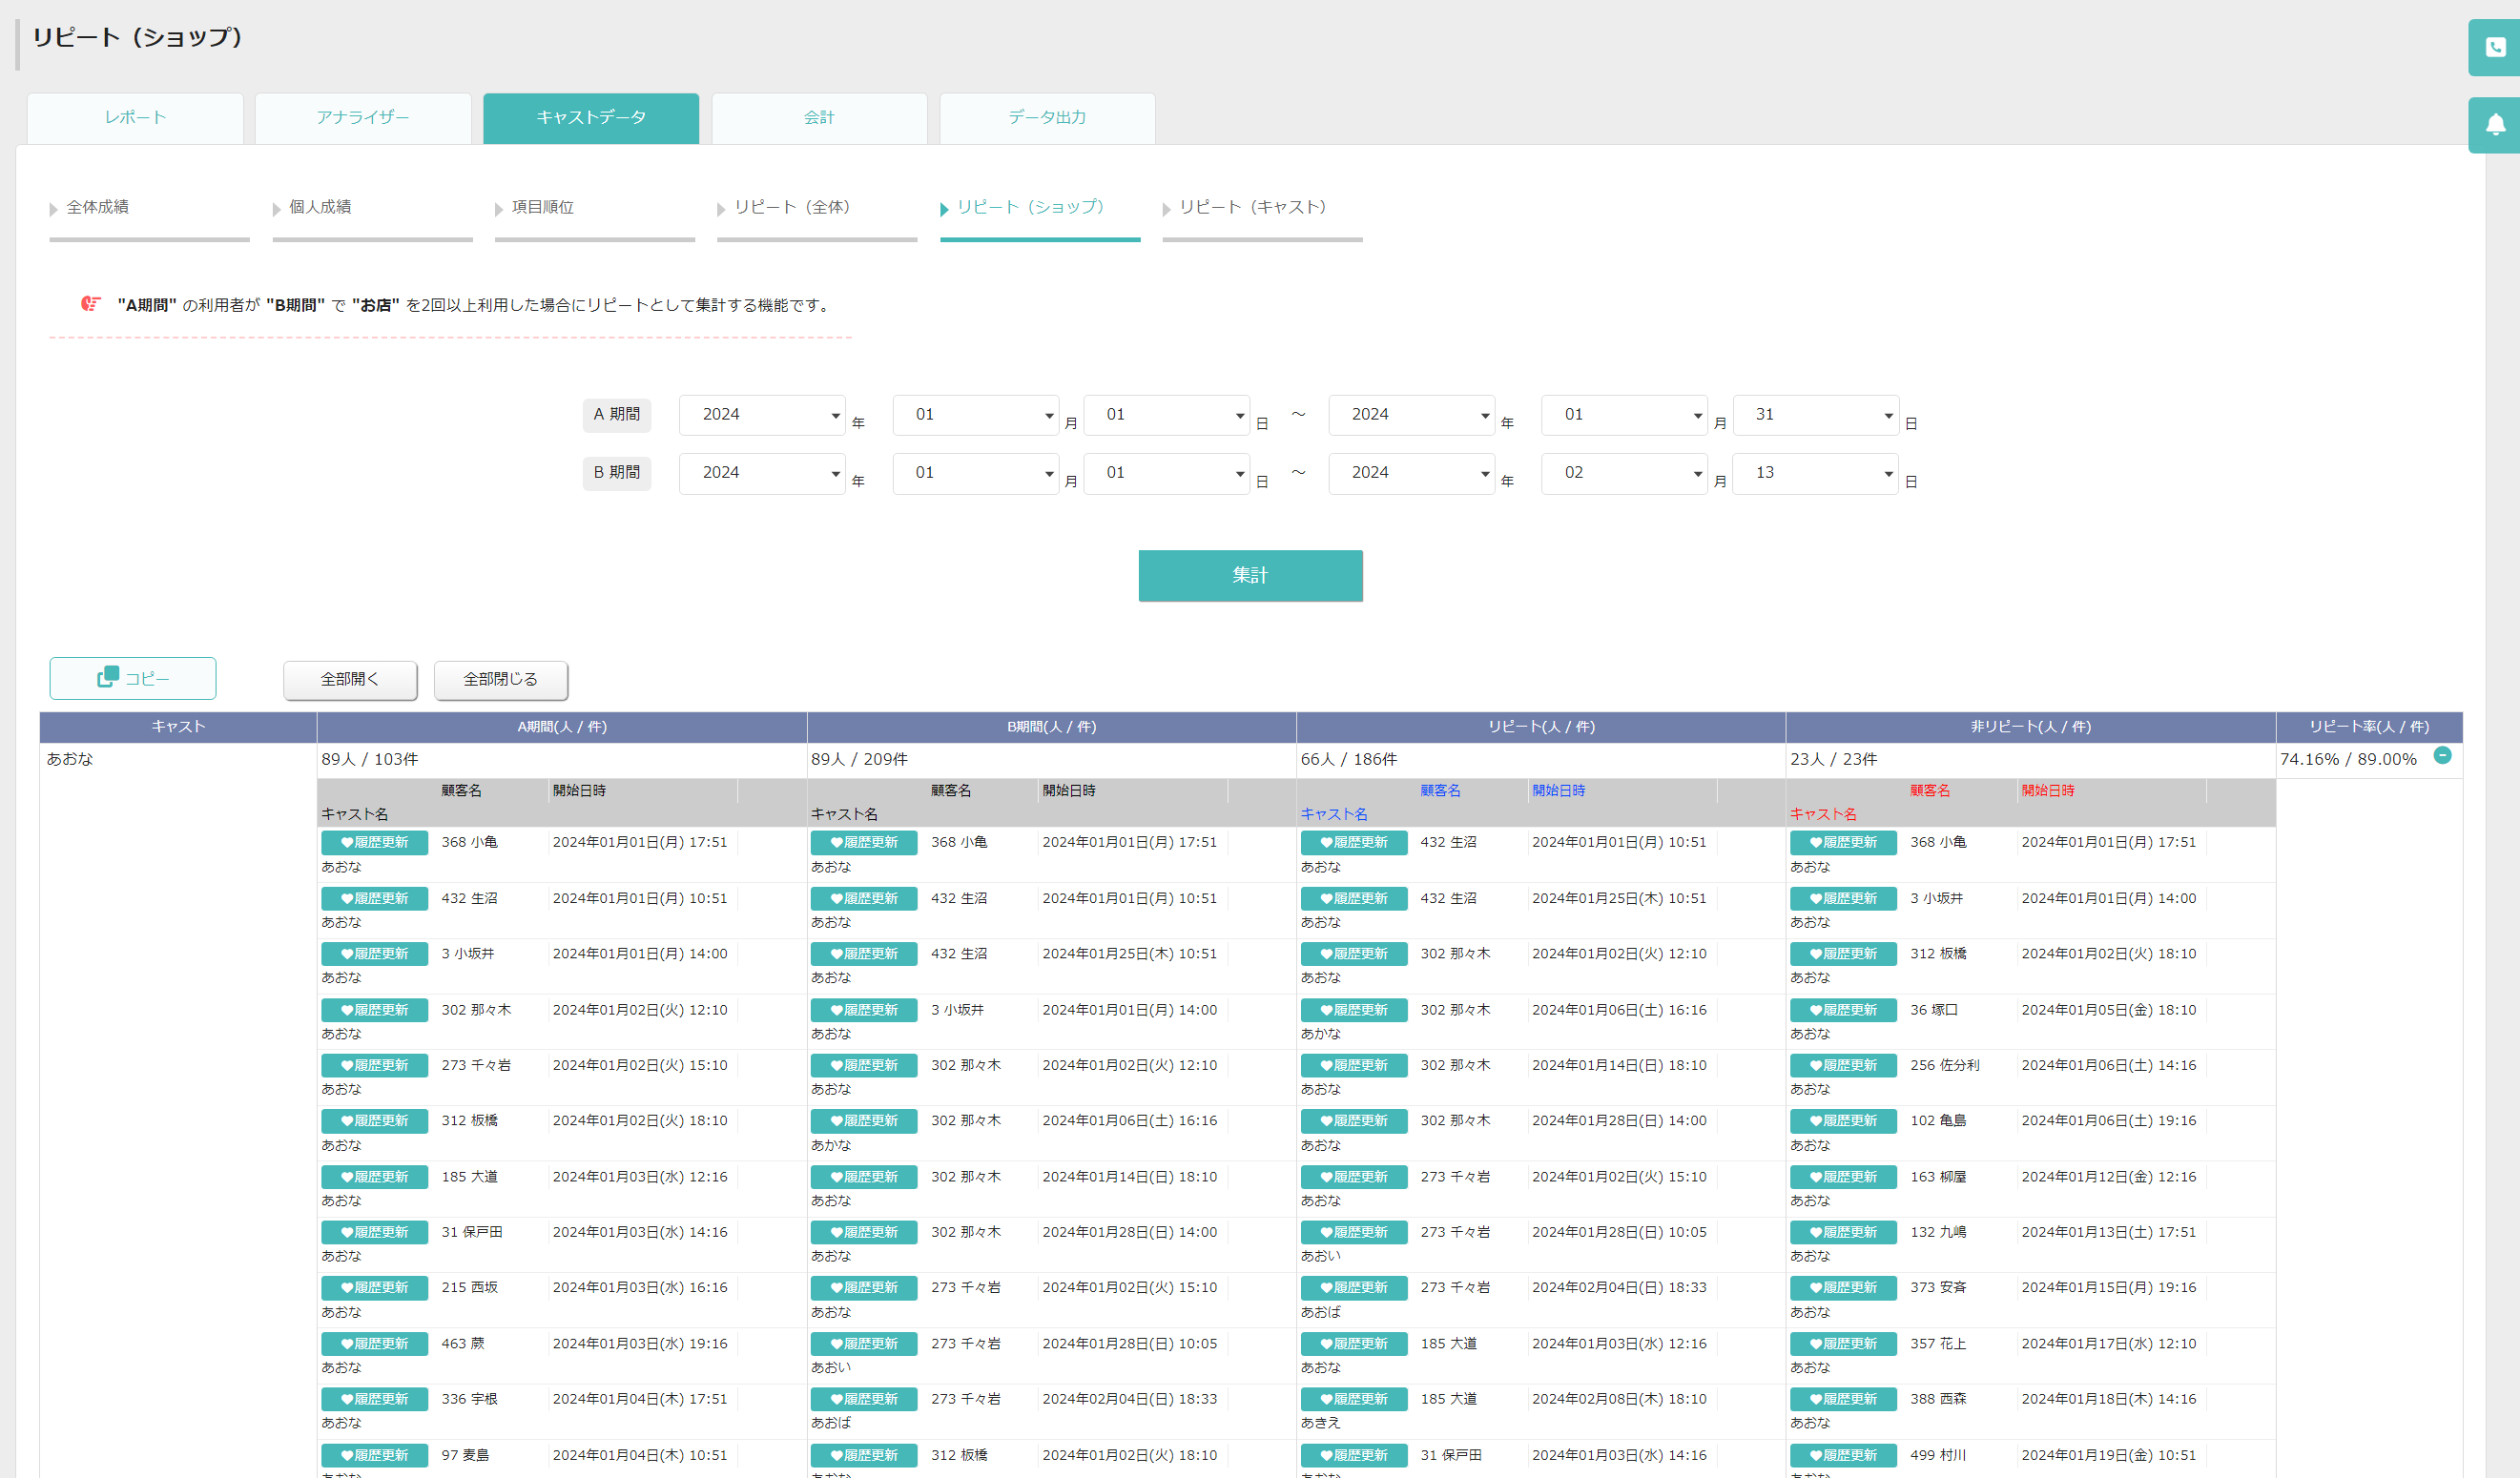Click 履歴更新 for 312 板橋 in 非リピート column
The height and width of the screenshot is (1478, 2520).
(x=1843, y=953)
